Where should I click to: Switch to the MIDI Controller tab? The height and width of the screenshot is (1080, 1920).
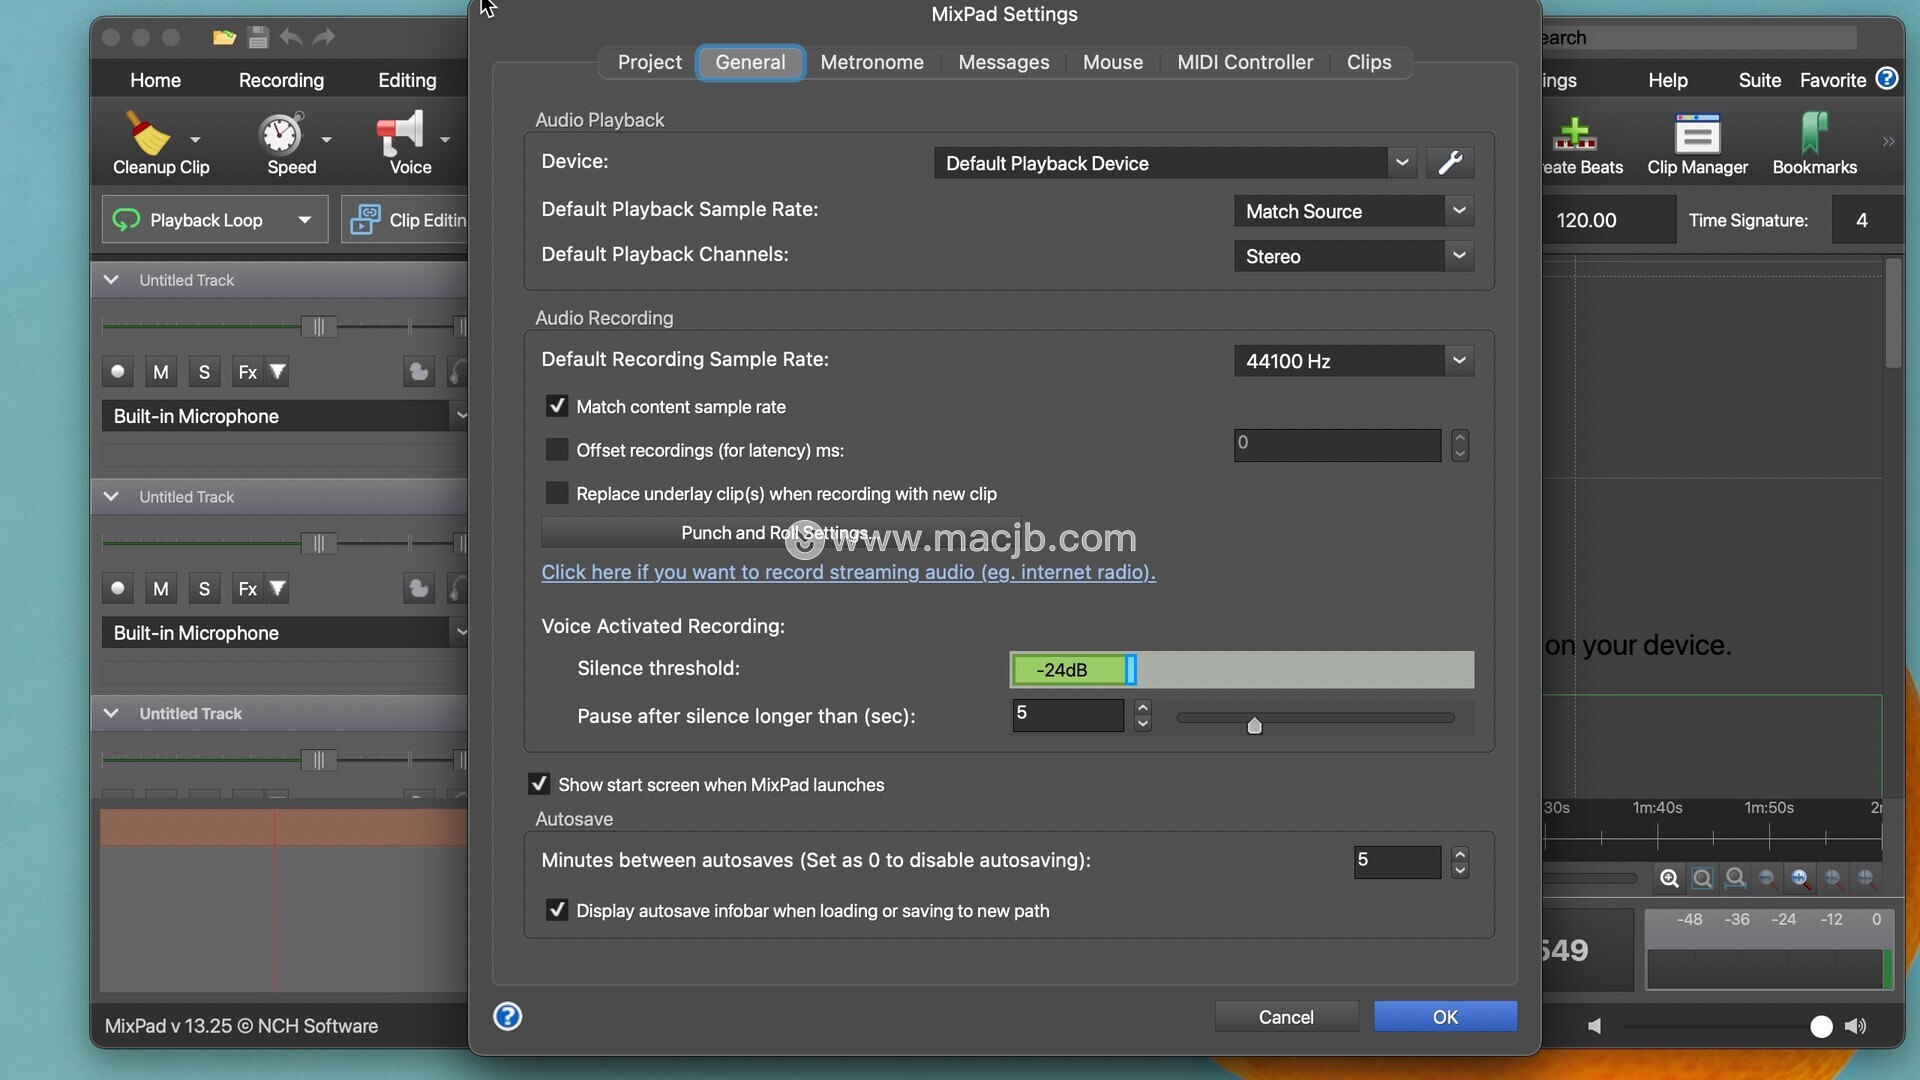click(1244, 62)
